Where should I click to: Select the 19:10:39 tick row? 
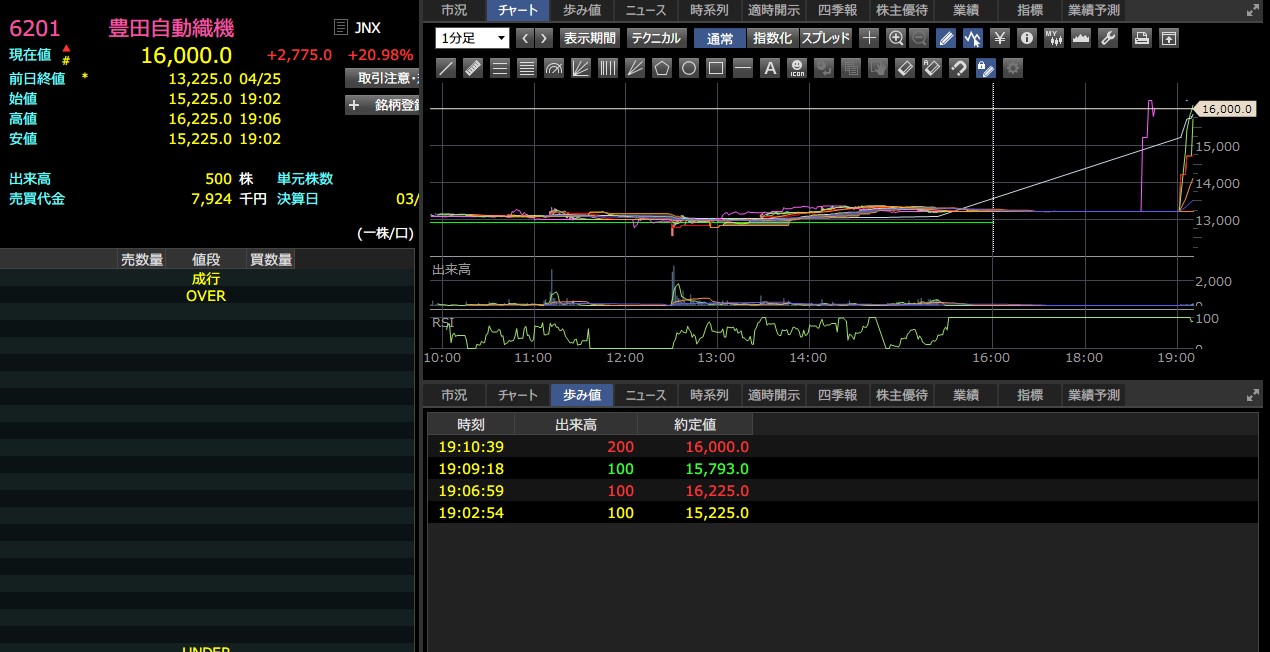[842, 447]
